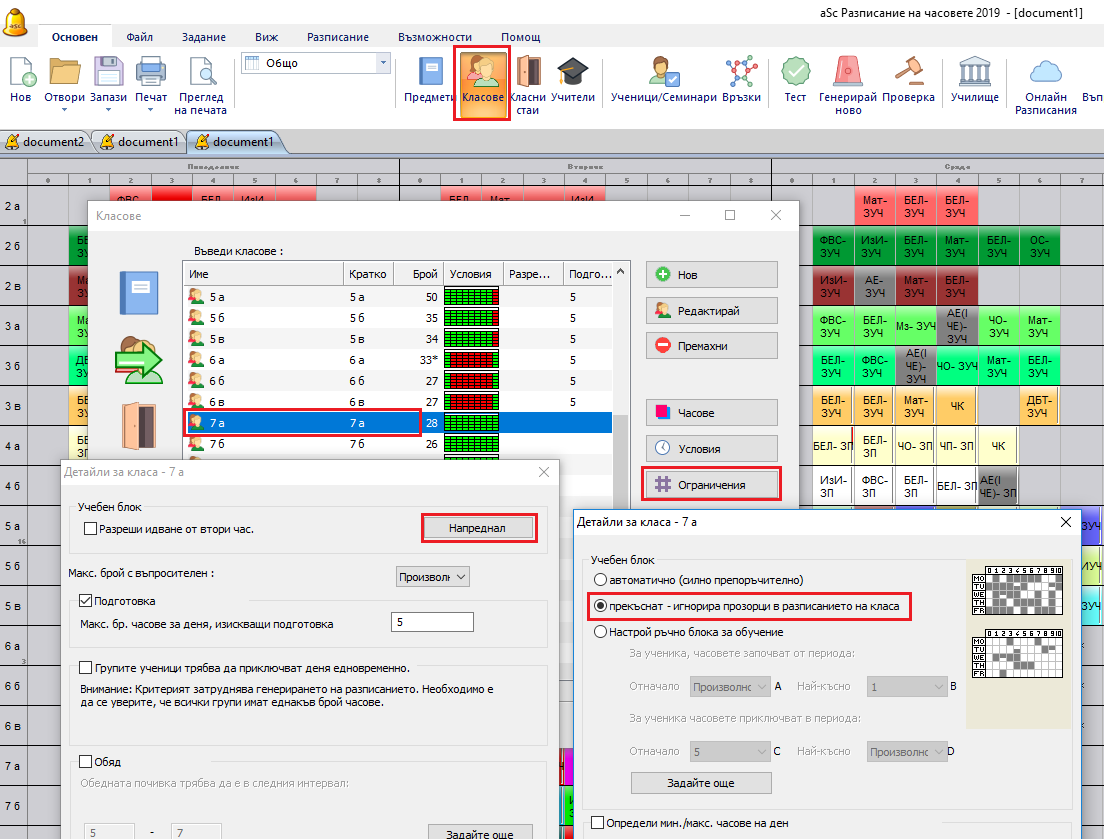Image resolution: width=1104 pixels, height=839 pixels.
Task: Open the Произволно max count dropdown
Action: (x=433, y=577)
